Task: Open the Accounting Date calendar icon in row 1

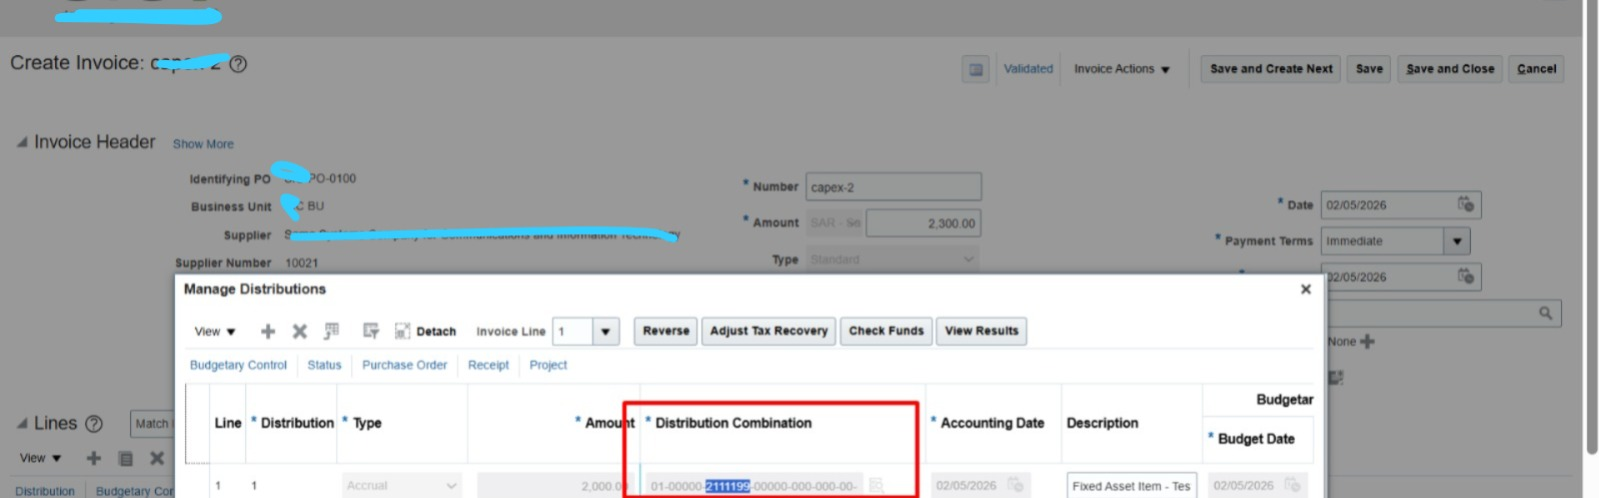Action: pos(1015,485)
